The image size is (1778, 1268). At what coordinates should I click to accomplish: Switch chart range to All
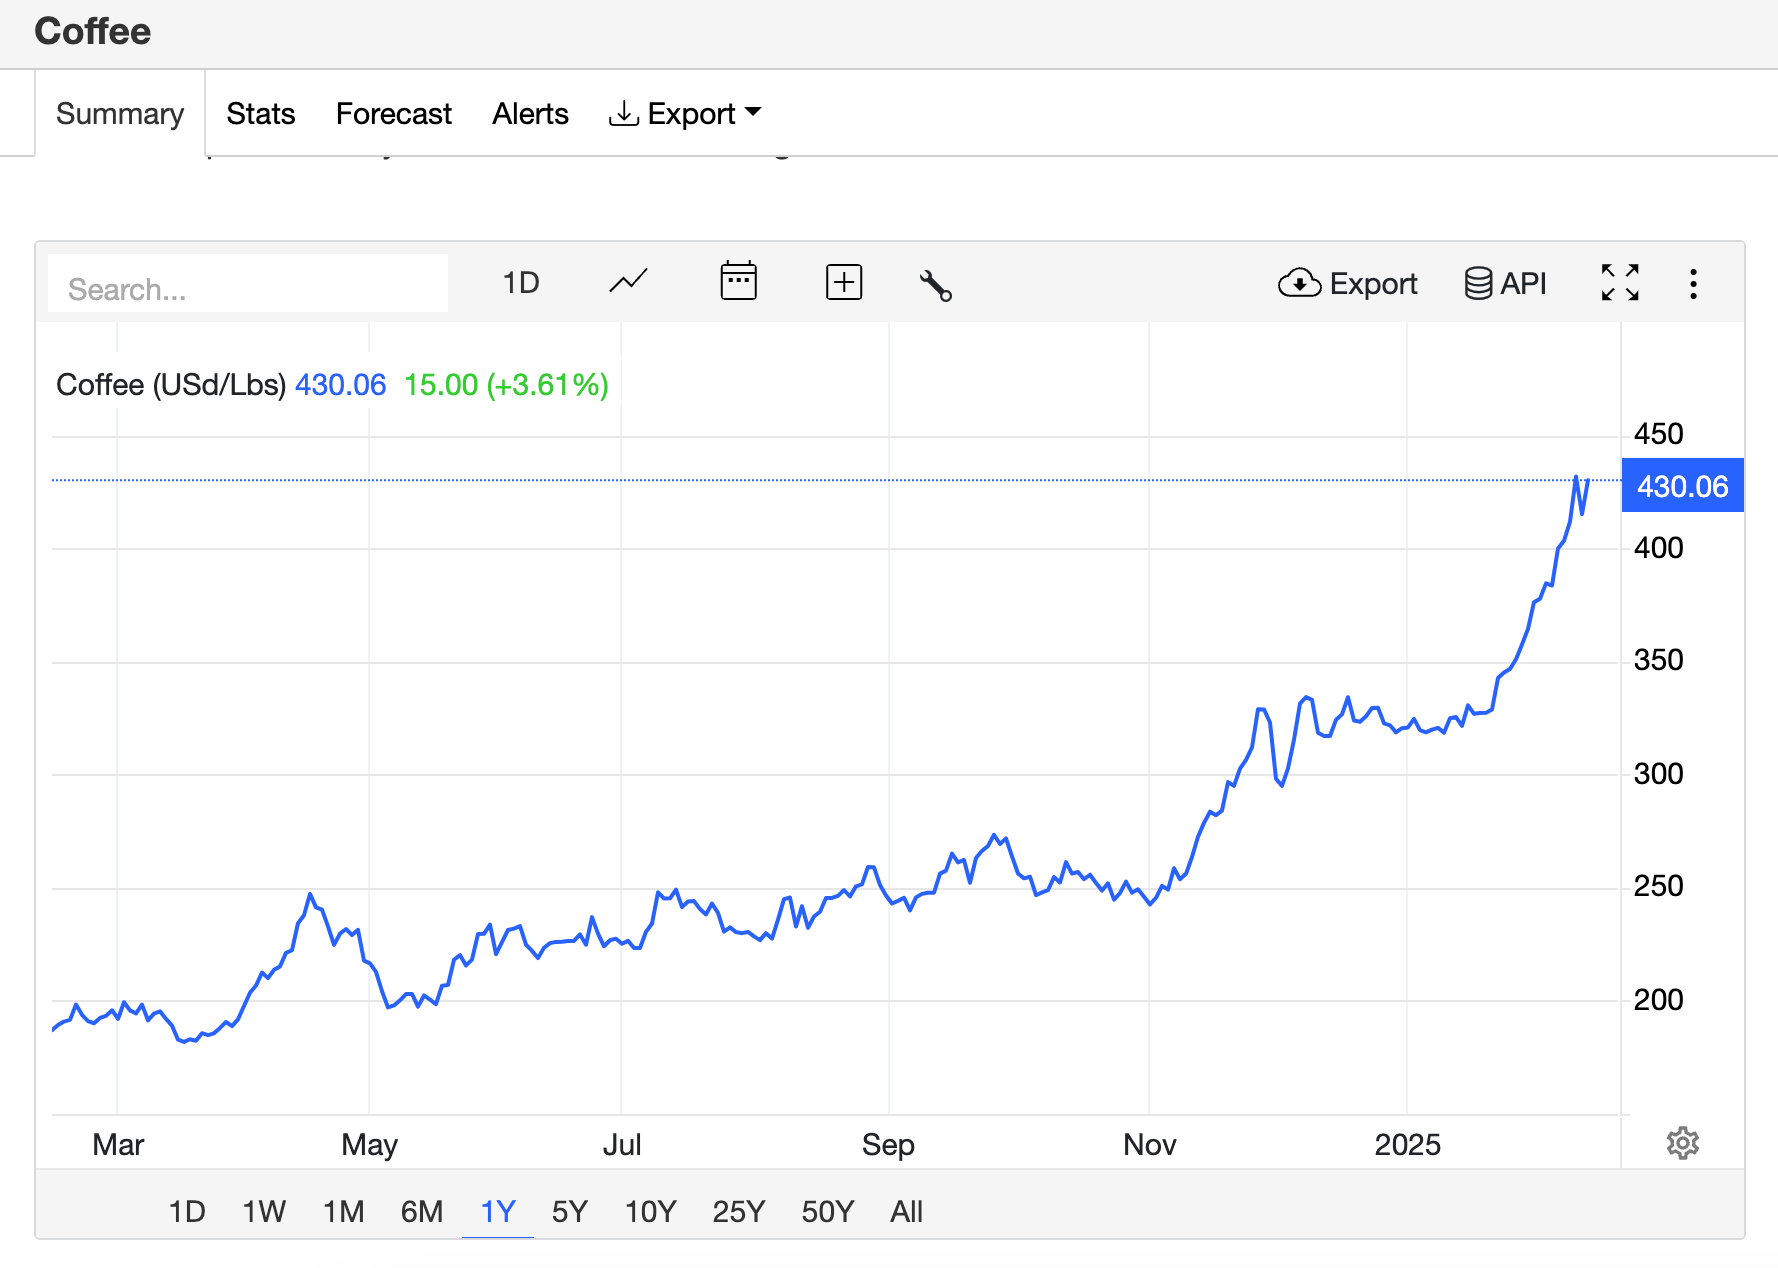tap(906, 1212)
